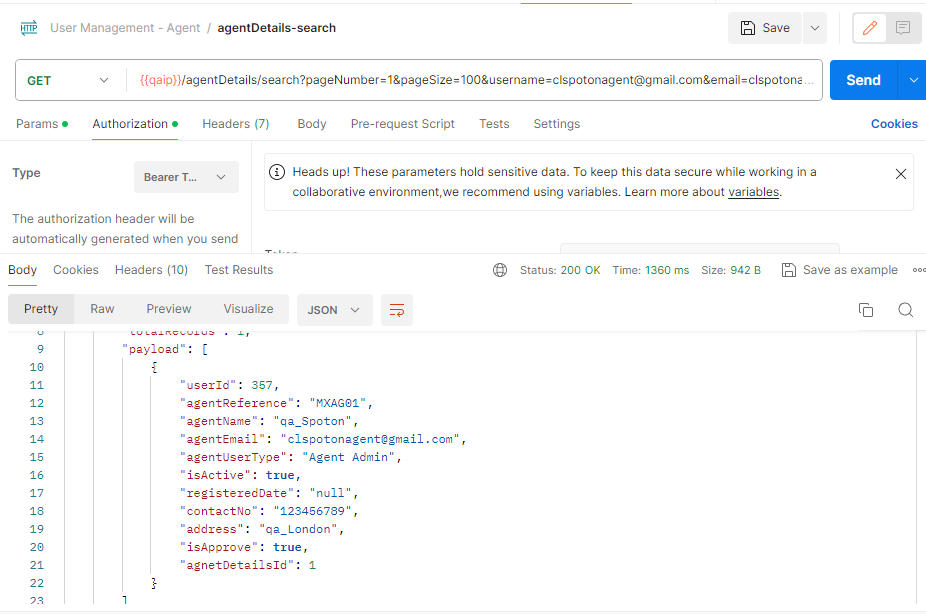Select the Authorization tab
This screenshot has height=614, width=926.
pyautogui.click(x=135, y=124)
